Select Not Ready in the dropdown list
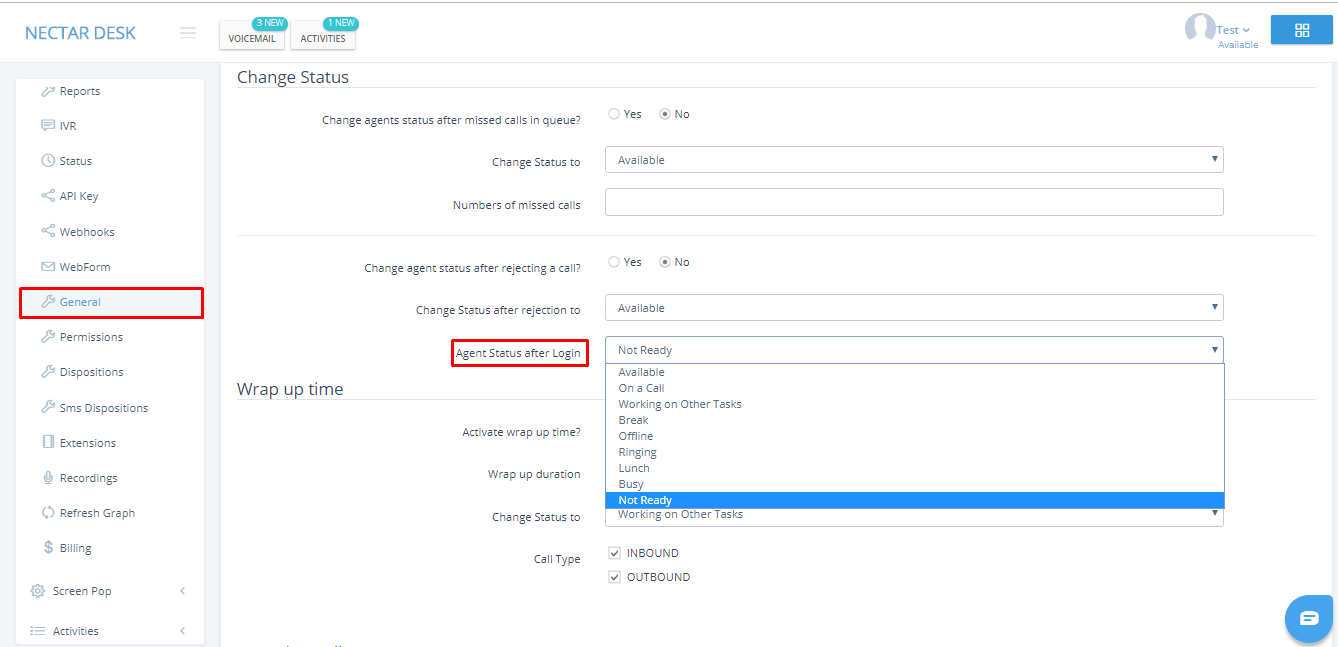 pos(914,500)
